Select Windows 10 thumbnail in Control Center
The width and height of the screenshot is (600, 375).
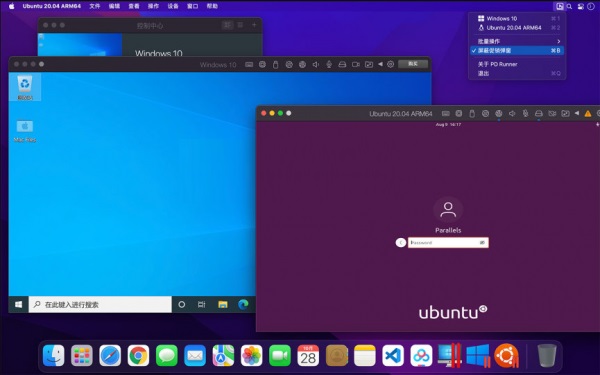[80, 45]
